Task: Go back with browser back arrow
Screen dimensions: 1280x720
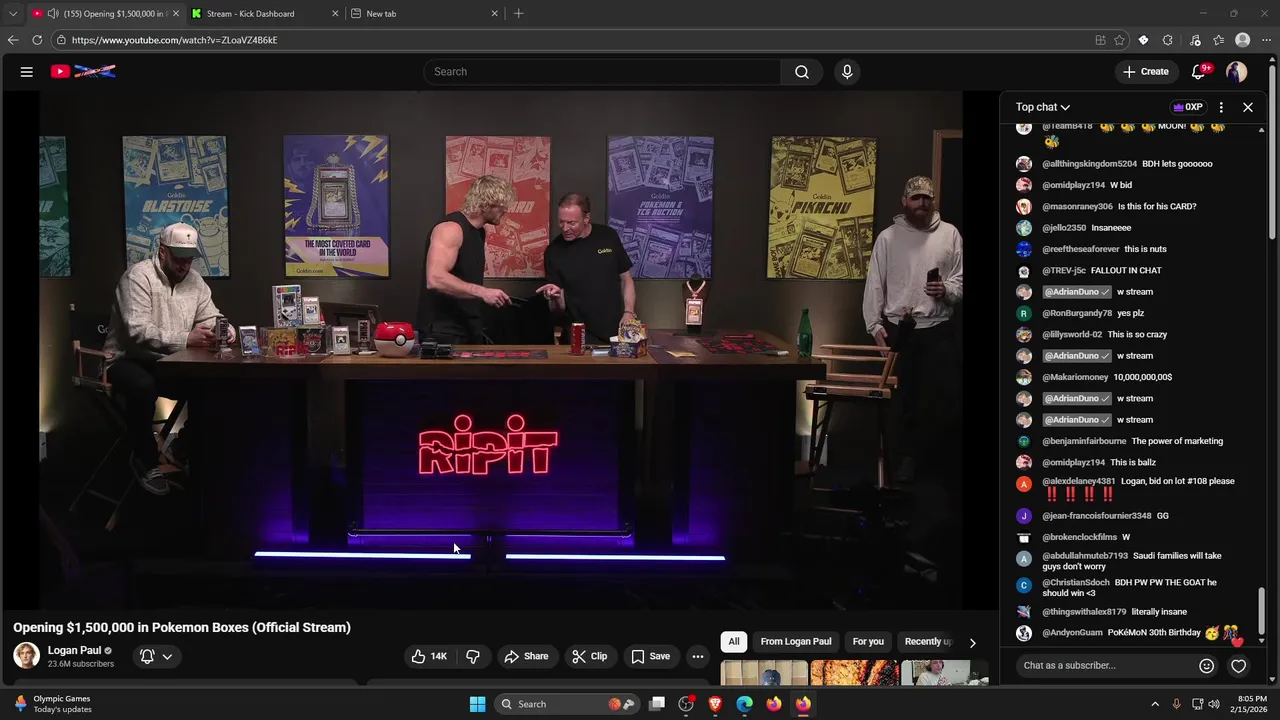Action: [13, 40]
